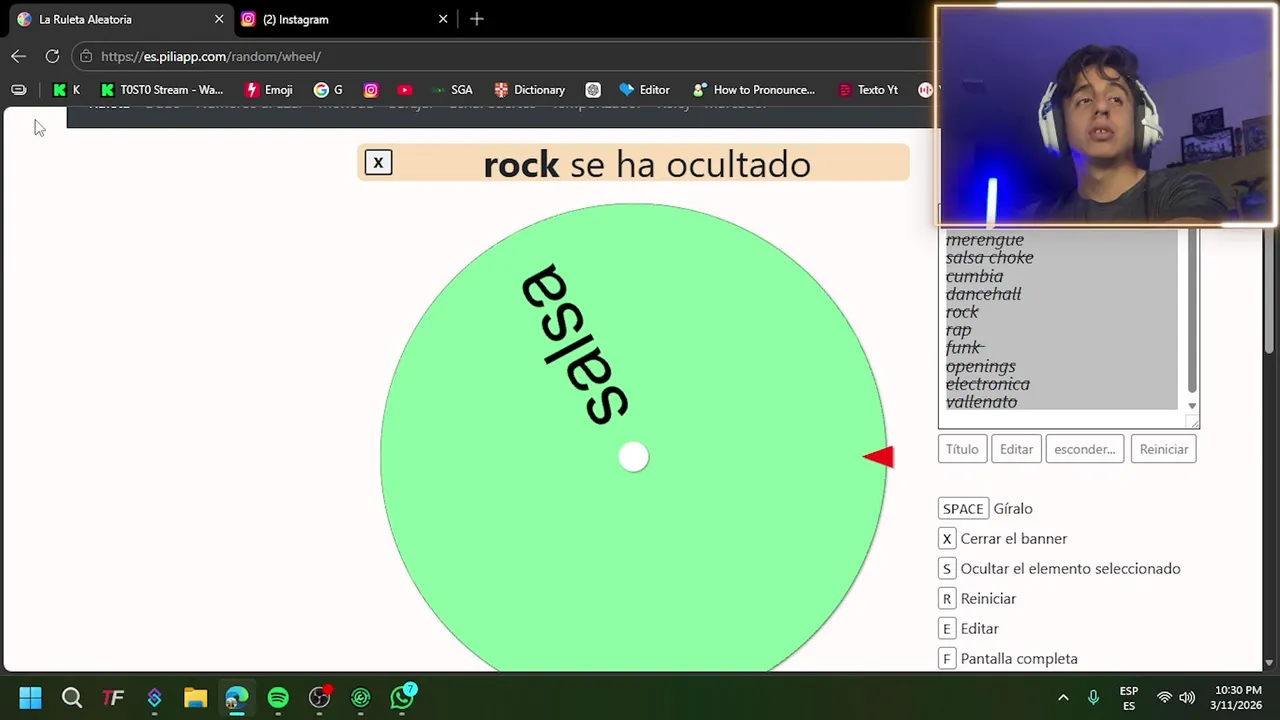This screenshot has height=720, width=1280.
Task: Open the Texto Yt bookmark
Action: tap(868, 90)
